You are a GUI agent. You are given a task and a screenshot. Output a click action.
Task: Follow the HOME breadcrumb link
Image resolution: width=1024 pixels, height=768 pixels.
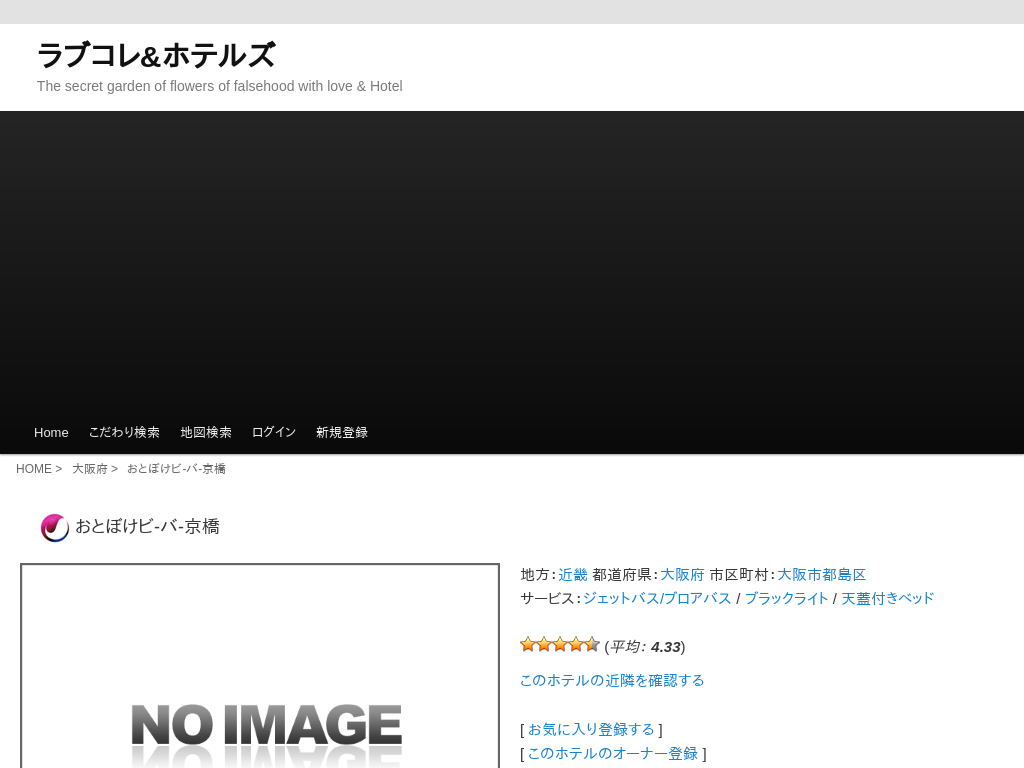click(x=33, y=469)
